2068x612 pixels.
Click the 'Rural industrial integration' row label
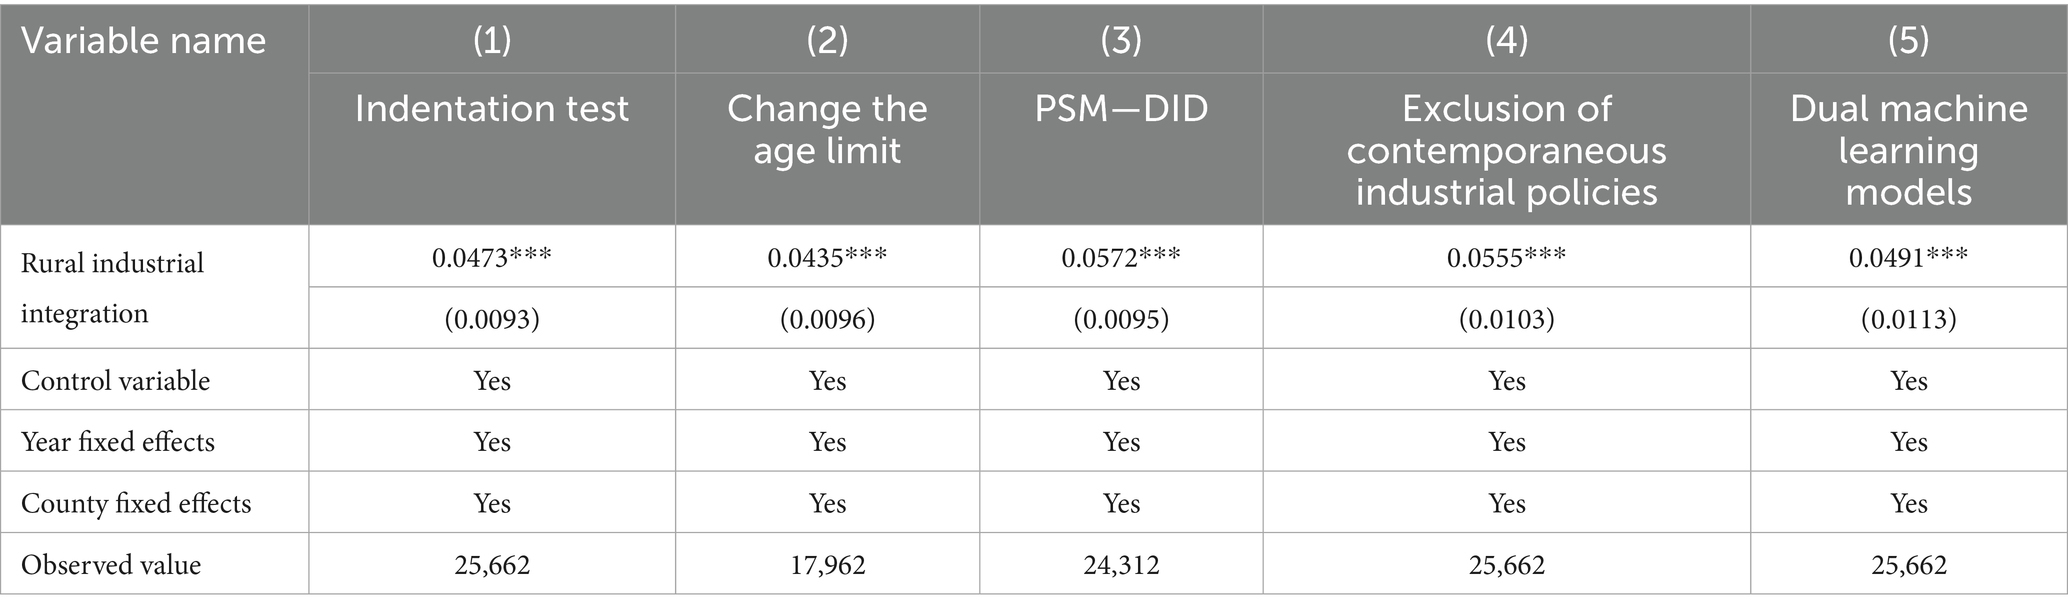pos(112,288)
